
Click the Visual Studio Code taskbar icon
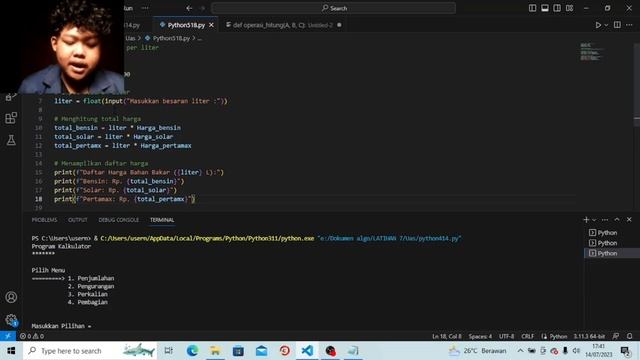tap(307, 351)
